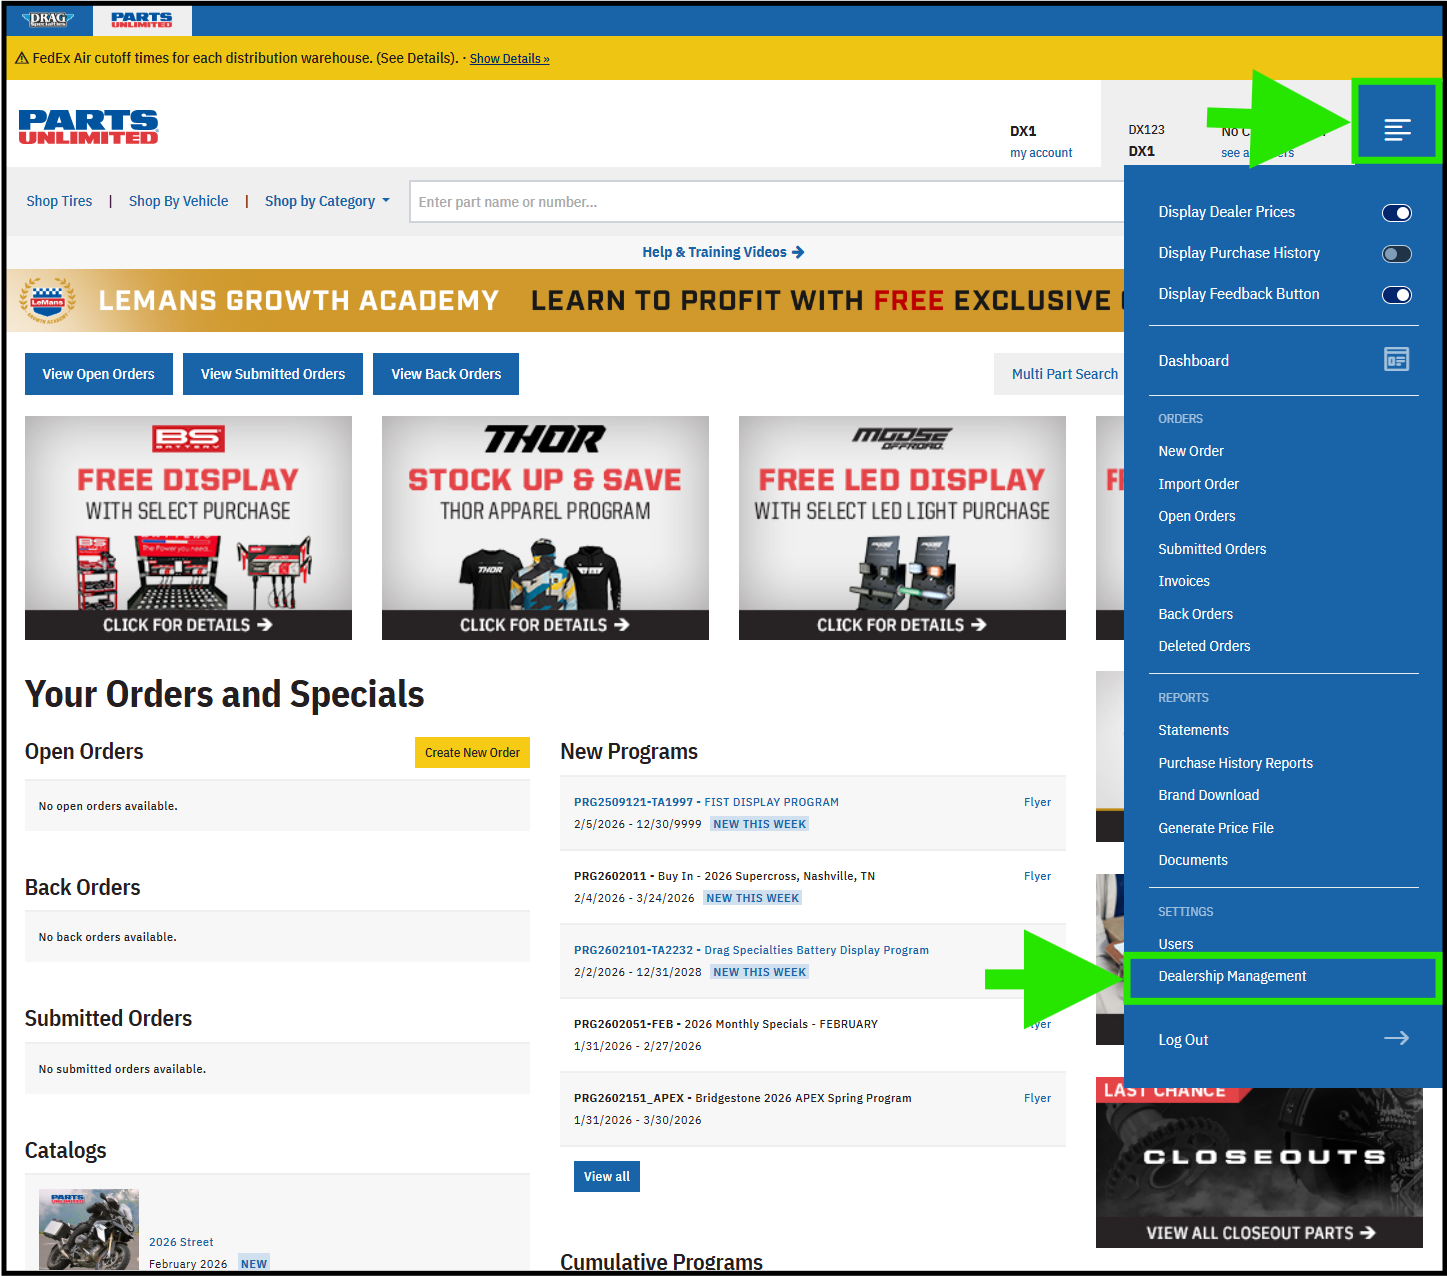The image size is (1447, 1276).
Task: Click View all programs button
Action: point(607,1177)
